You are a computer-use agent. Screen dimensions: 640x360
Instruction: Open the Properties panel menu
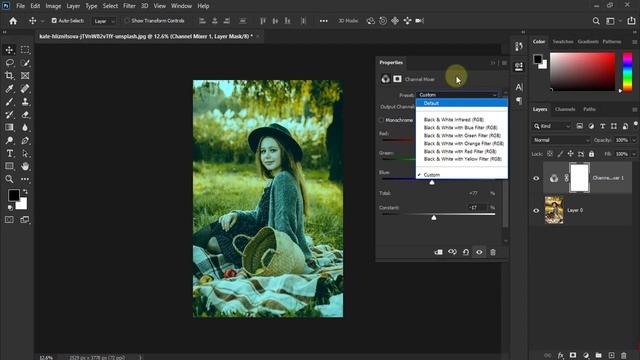click(x=504, y=63)
